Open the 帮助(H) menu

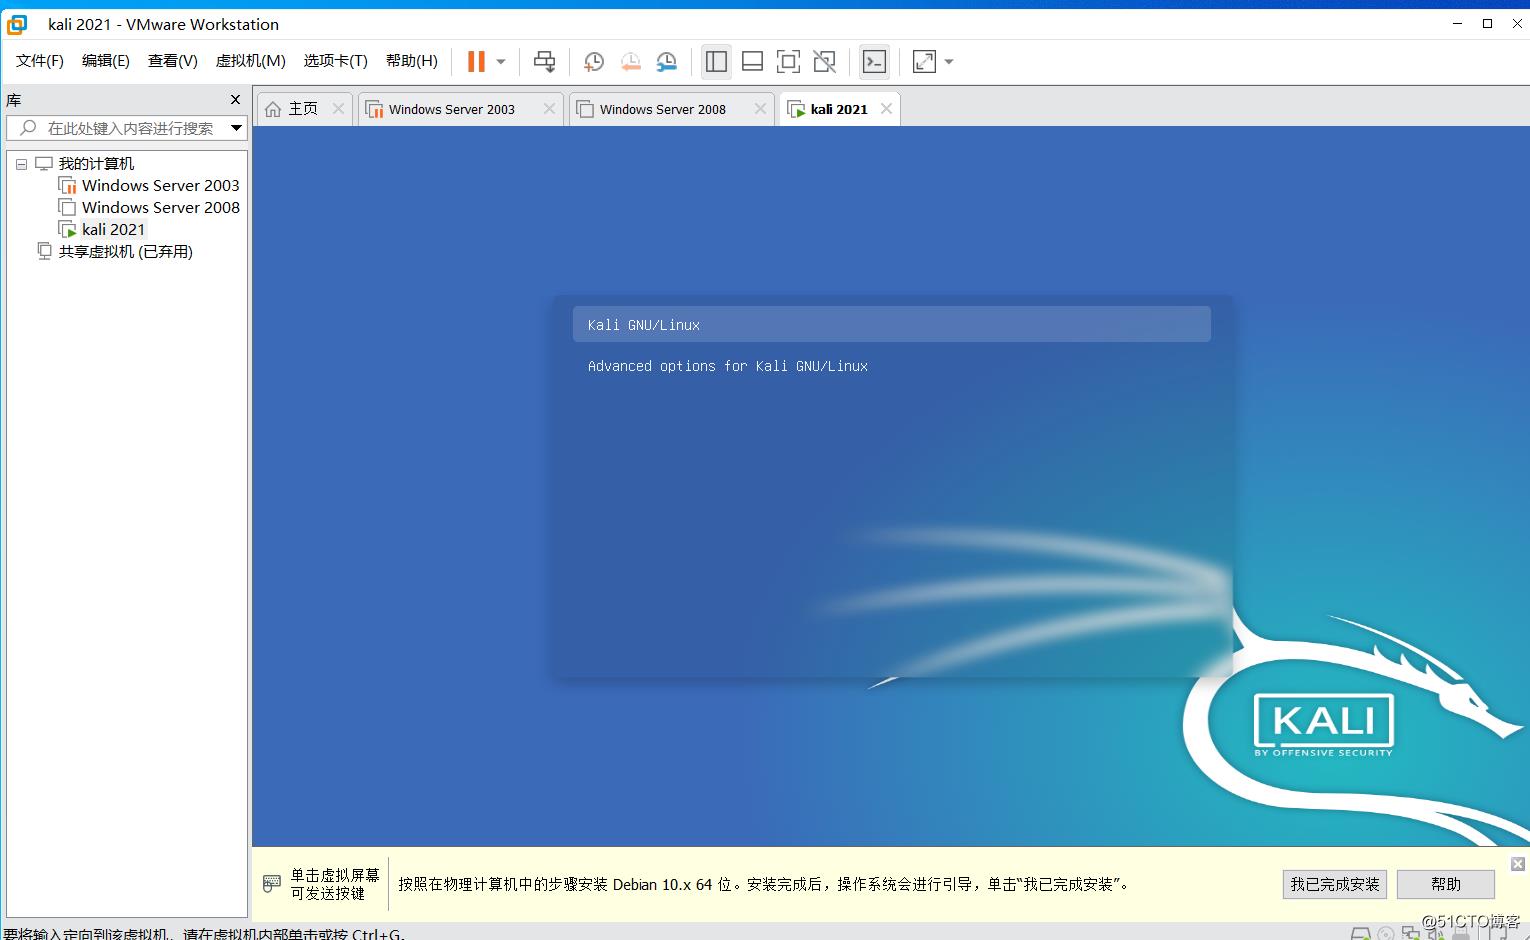(412, 61)
